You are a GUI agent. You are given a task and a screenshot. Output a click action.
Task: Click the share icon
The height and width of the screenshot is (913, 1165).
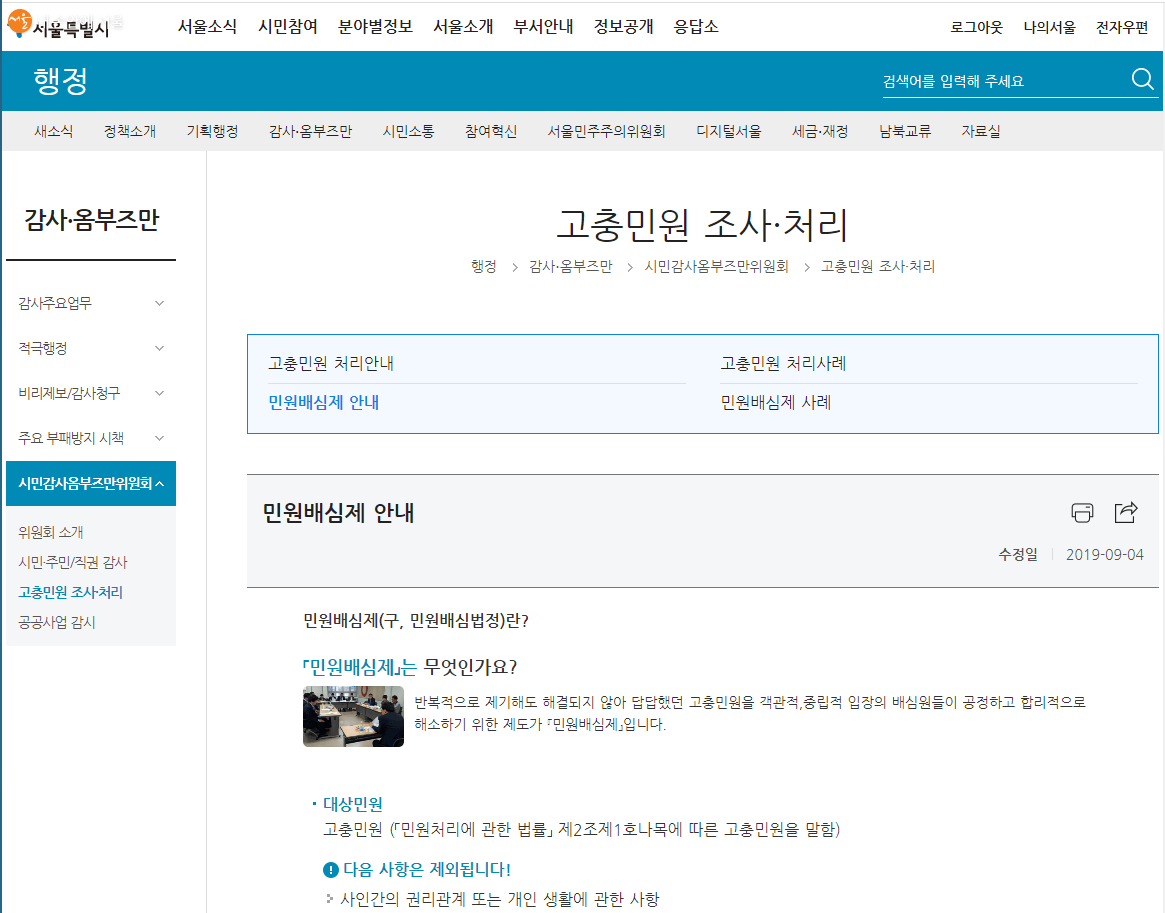pyautogui.click(x=1126, y=513)
